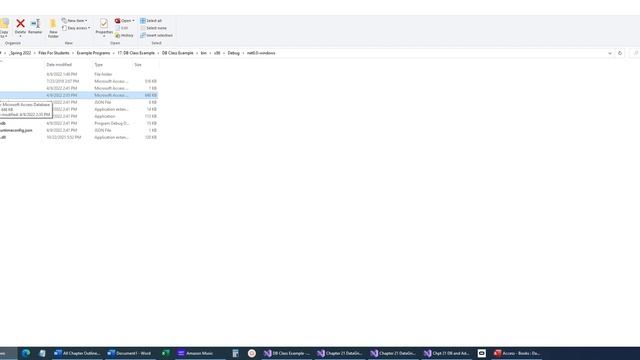Create a New folder from the ribbon
Screen dimensions: 640x360
pyautogui.click(x=53, y=28)
